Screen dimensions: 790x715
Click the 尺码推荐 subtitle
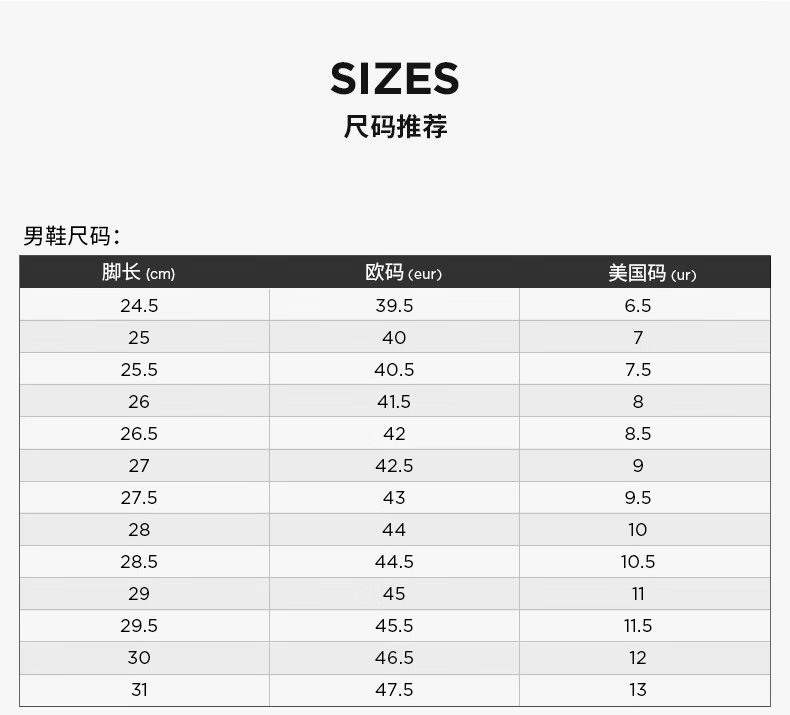point(394,128)
